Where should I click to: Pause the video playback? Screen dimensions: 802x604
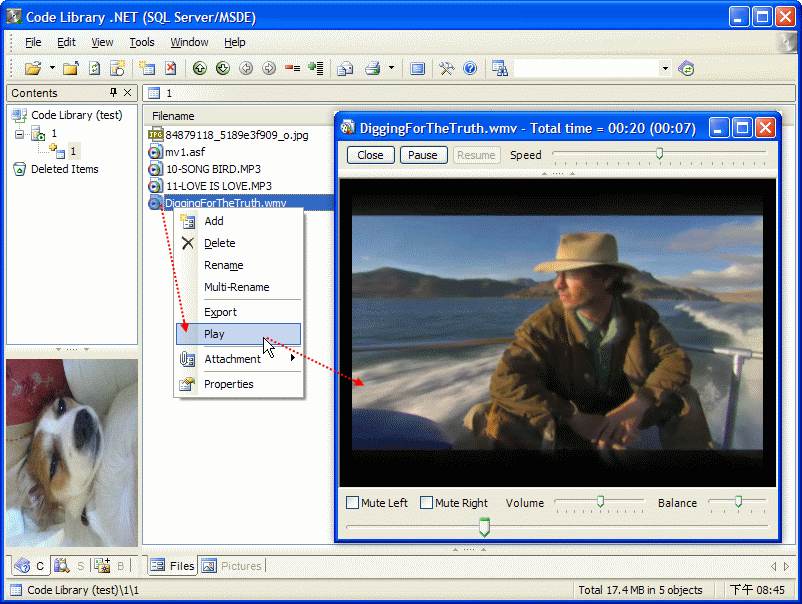423,155
